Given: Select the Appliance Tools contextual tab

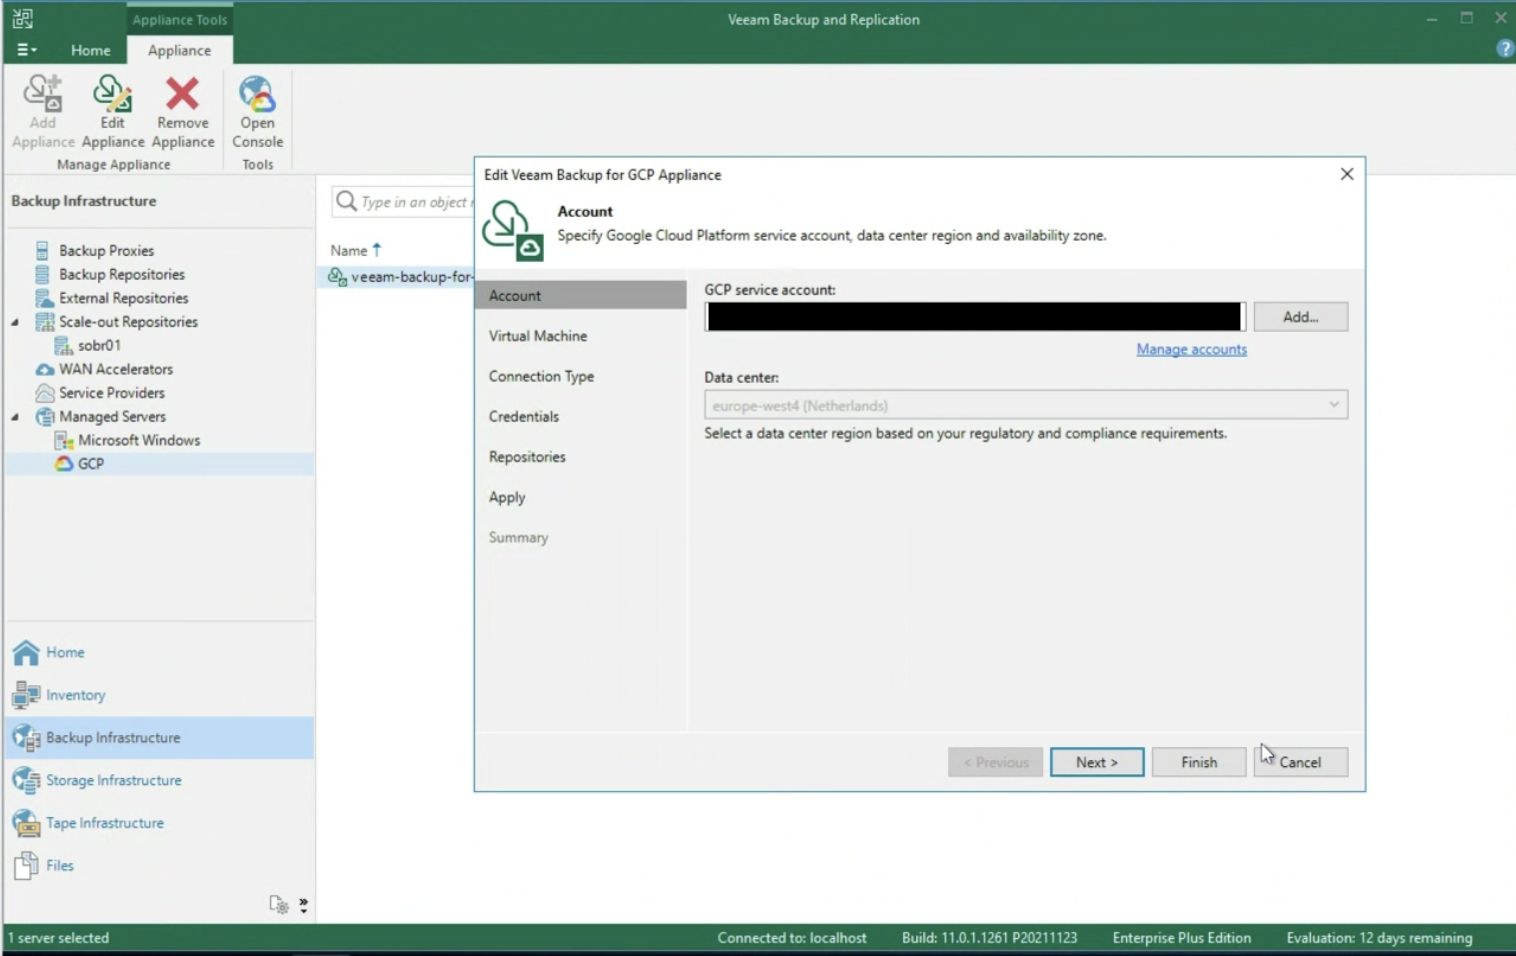Looking at the screenshot, I should click(x=179, y=19).
